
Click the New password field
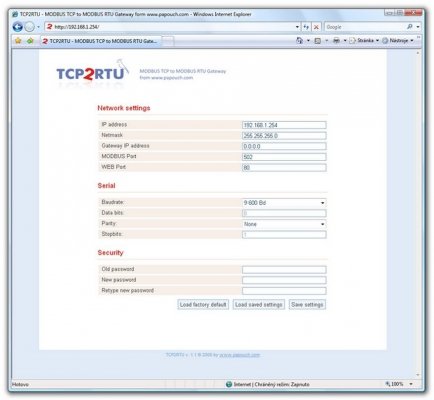(284, 280)
